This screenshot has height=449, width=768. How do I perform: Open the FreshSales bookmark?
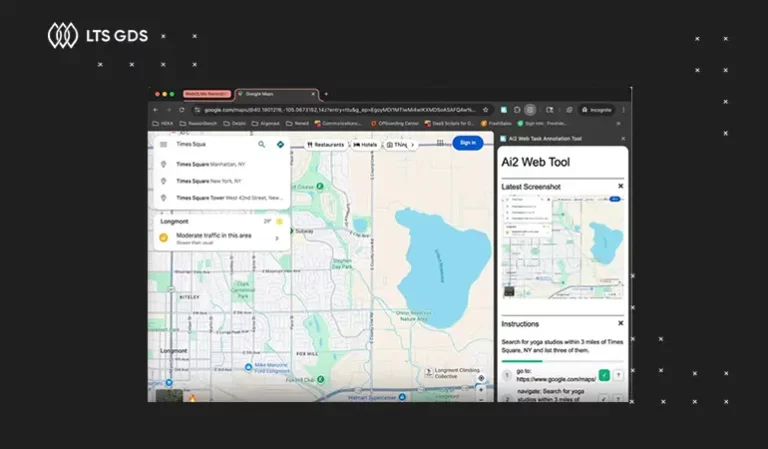pyautogui.click(x=497, y=123)
